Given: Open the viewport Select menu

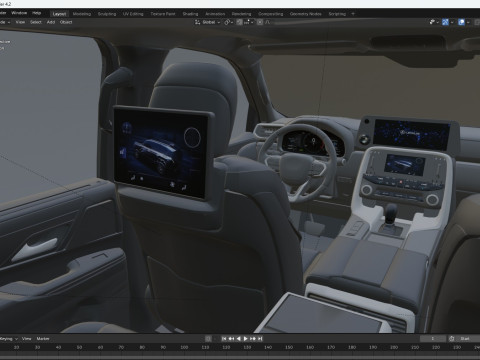Looking at the screenshot, I should click(x=36, y=22).
